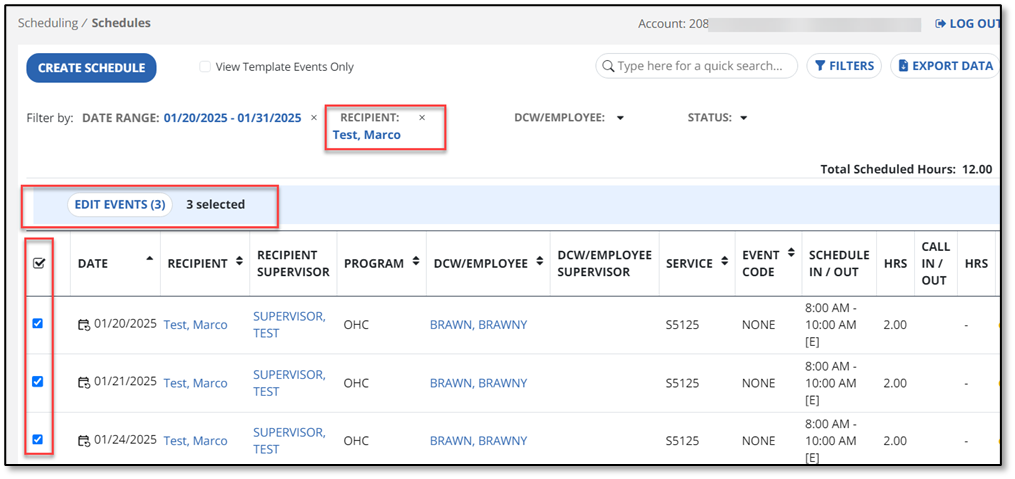Click the Create Schedule button

[x=91, y=68]
